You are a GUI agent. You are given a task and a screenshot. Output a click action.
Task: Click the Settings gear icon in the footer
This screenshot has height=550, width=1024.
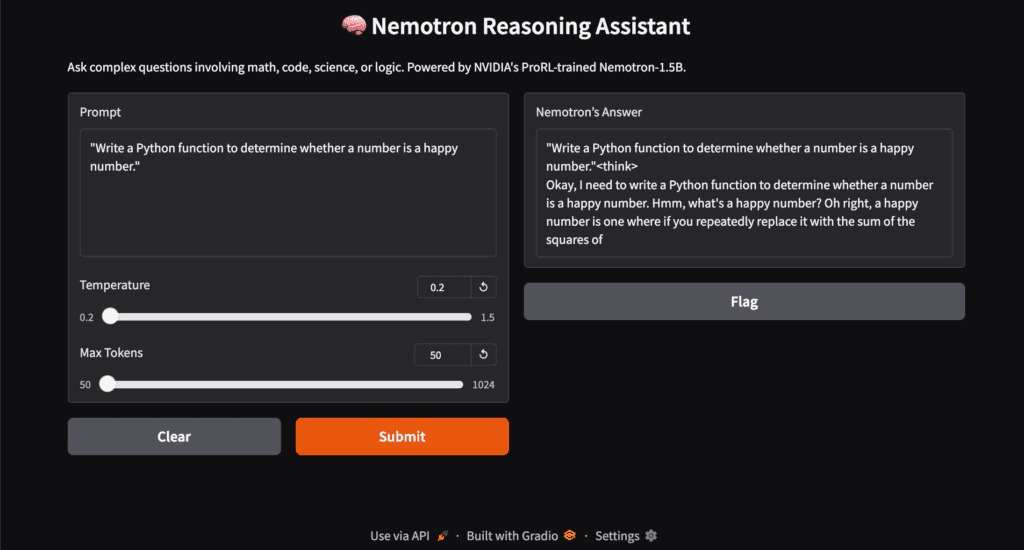click(x=650, y=536)
